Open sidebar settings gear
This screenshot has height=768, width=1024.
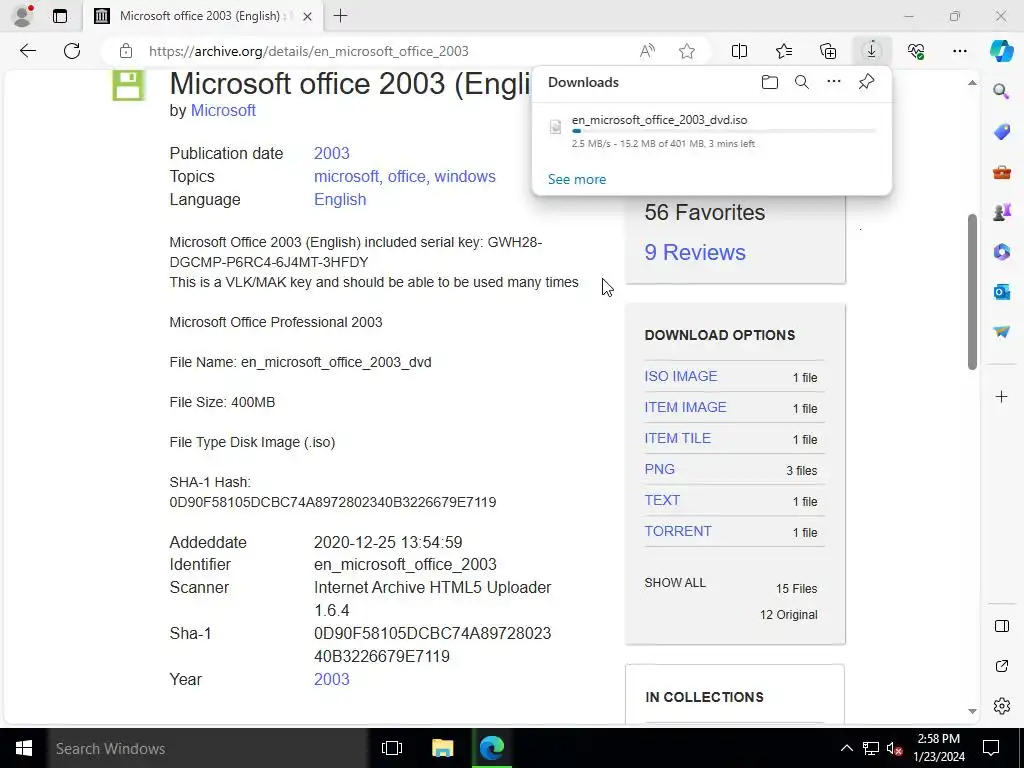pyautogui.click(x=1001, y=706)
